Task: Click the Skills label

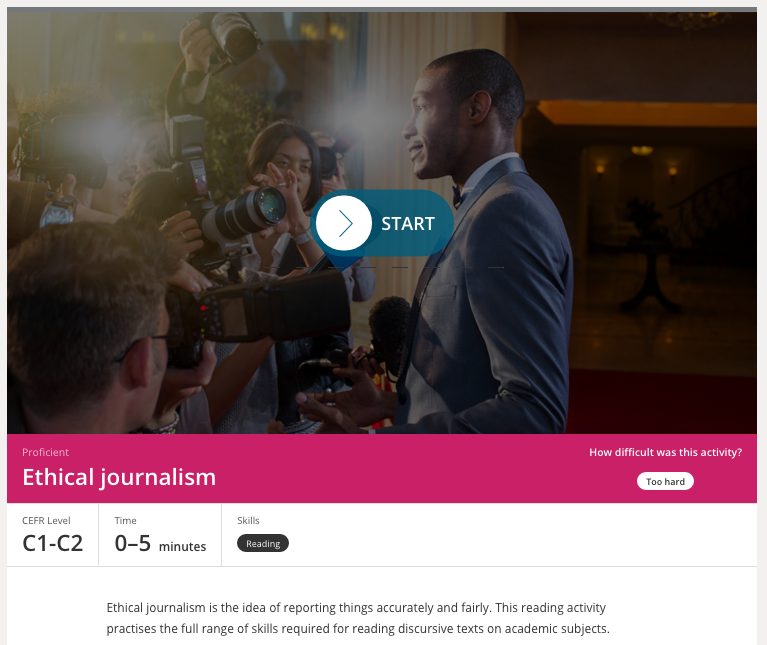Action: coord(248,520)
